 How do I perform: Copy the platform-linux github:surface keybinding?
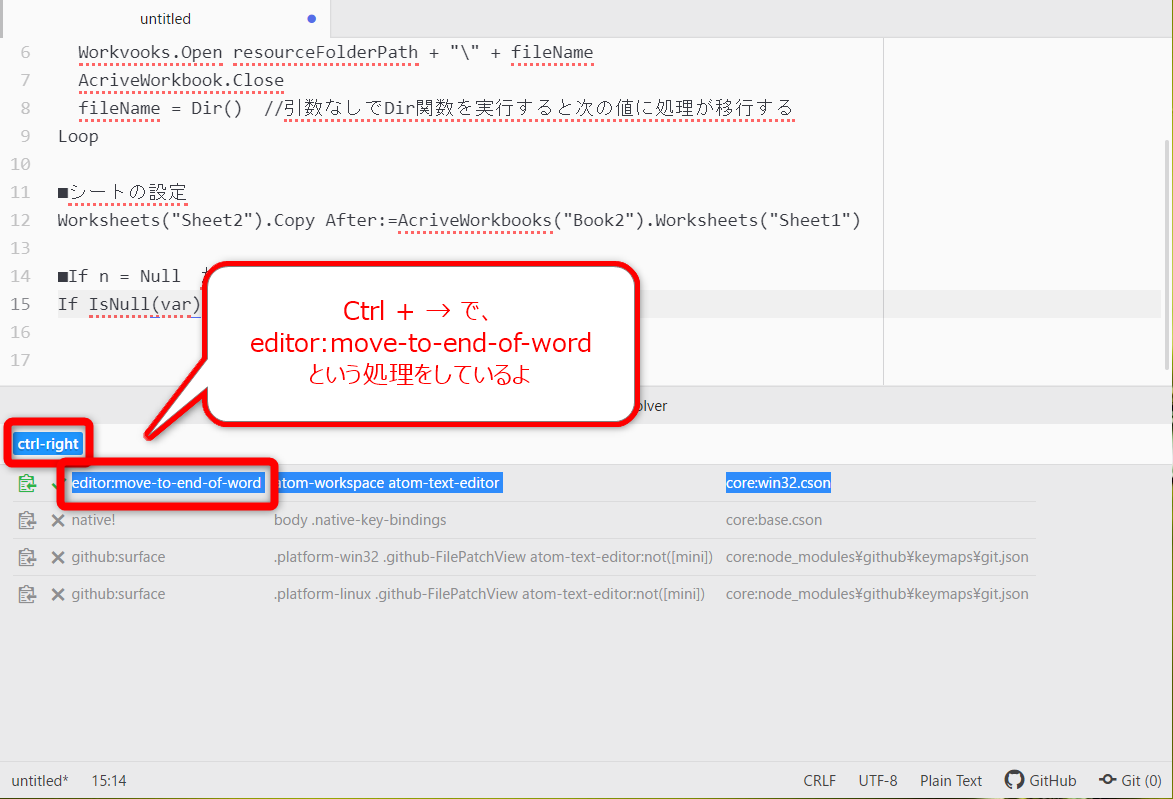click(x=27, y=593)
